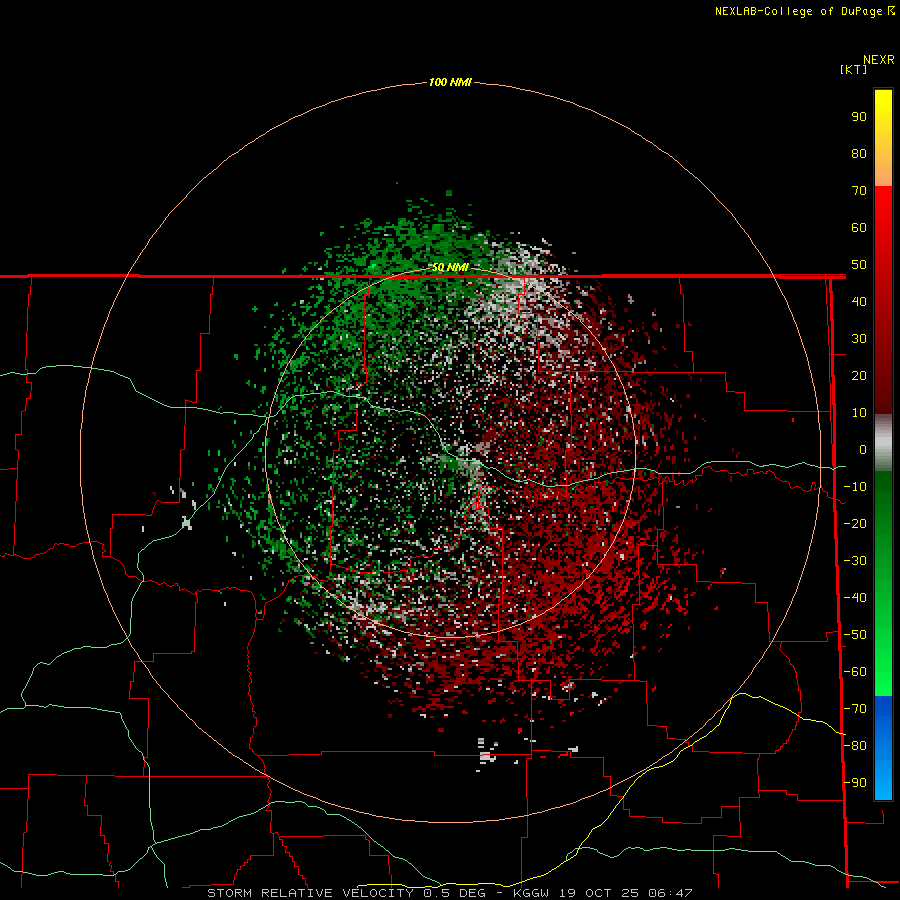The image size is (900, 900).
Task: Click the NEXR label above the color scale
Action: click(x=879, y=60)
